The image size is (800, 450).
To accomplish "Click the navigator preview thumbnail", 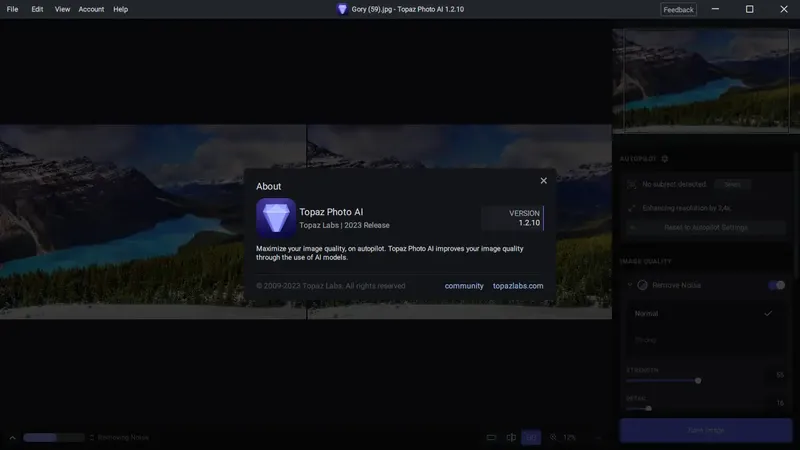I will tap(706, 80).
